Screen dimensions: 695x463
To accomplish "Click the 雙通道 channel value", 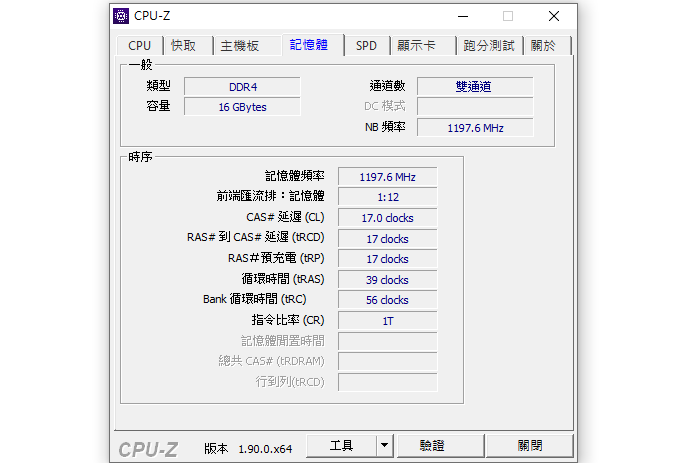I will tap(475, 87).
